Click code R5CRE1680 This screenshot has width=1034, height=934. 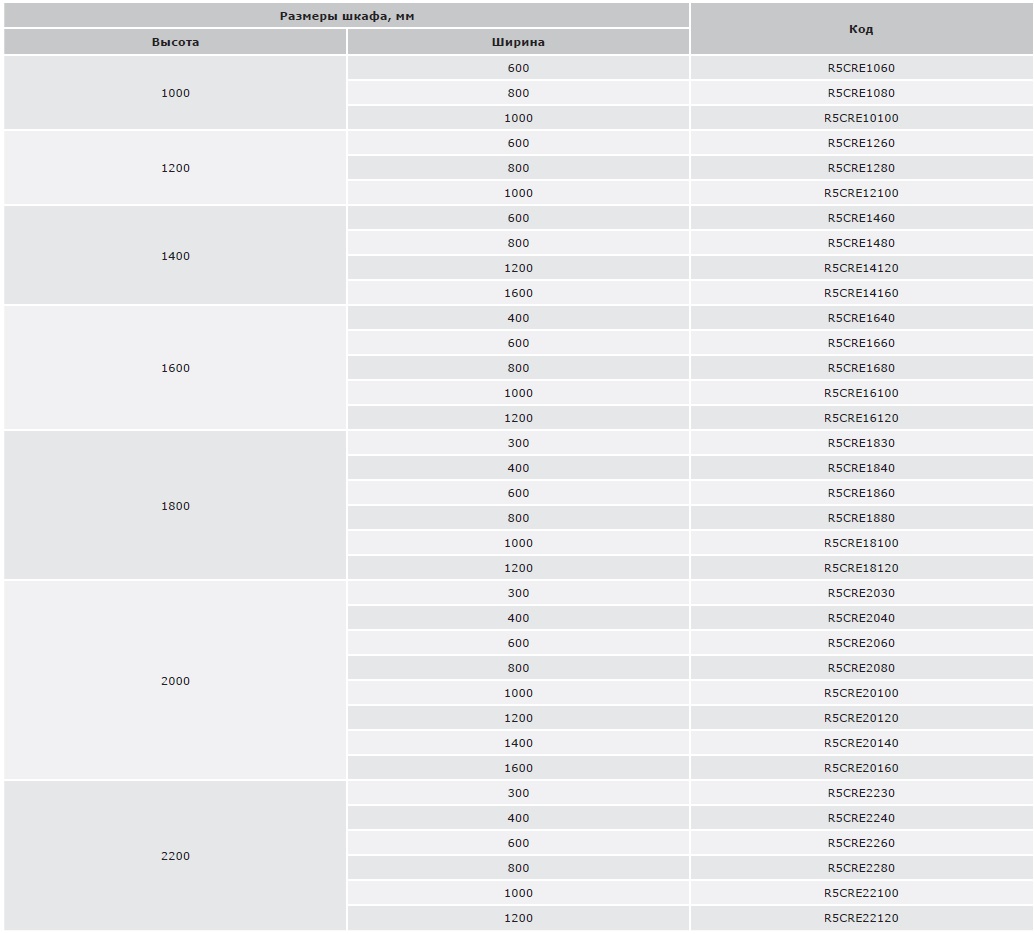click(861, 368)
